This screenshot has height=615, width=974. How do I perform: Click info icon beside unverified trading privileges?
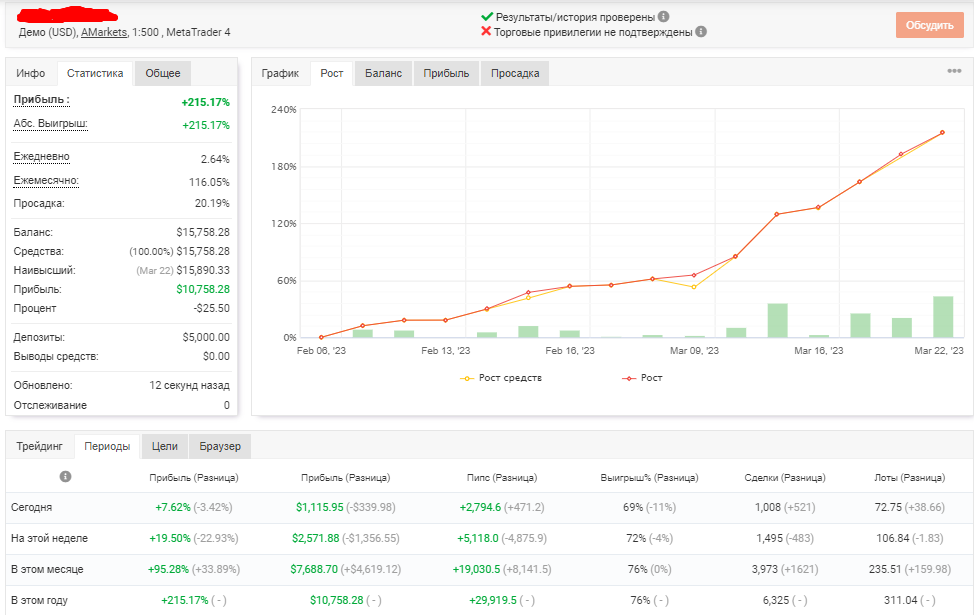701,32
